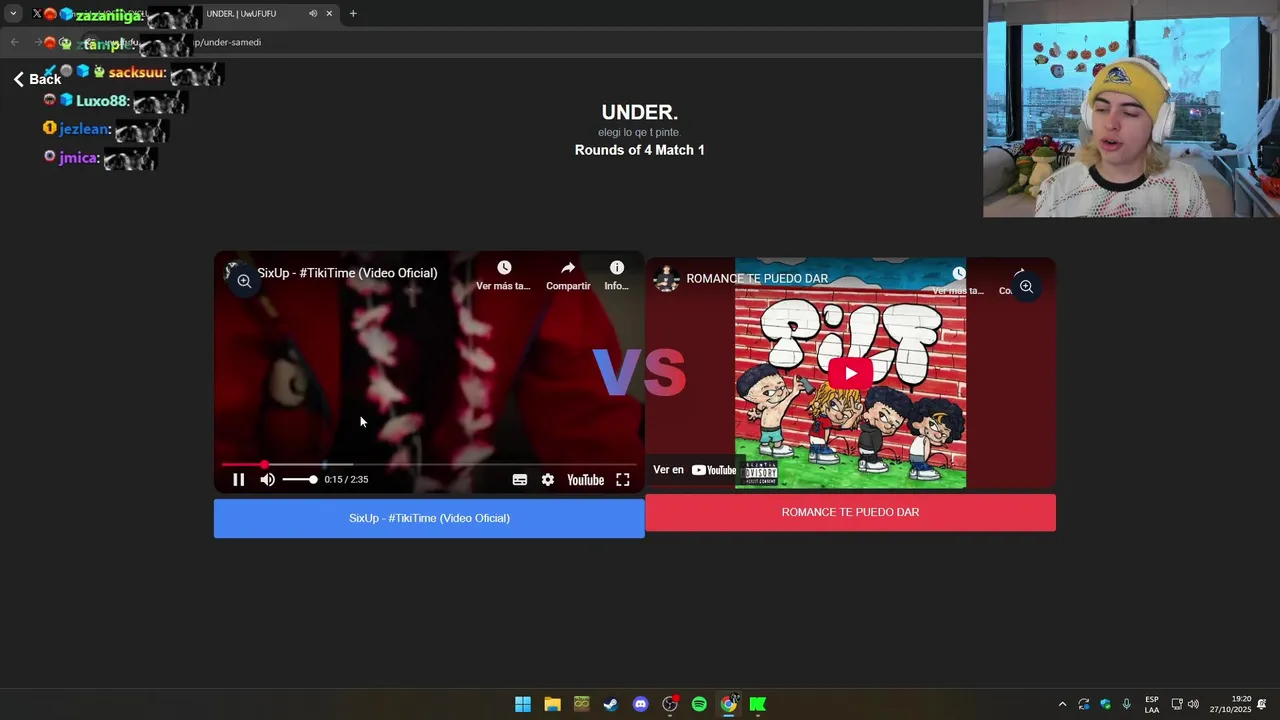
Task: Open File Explorer from the taskbar
Action: pos(552,704)
